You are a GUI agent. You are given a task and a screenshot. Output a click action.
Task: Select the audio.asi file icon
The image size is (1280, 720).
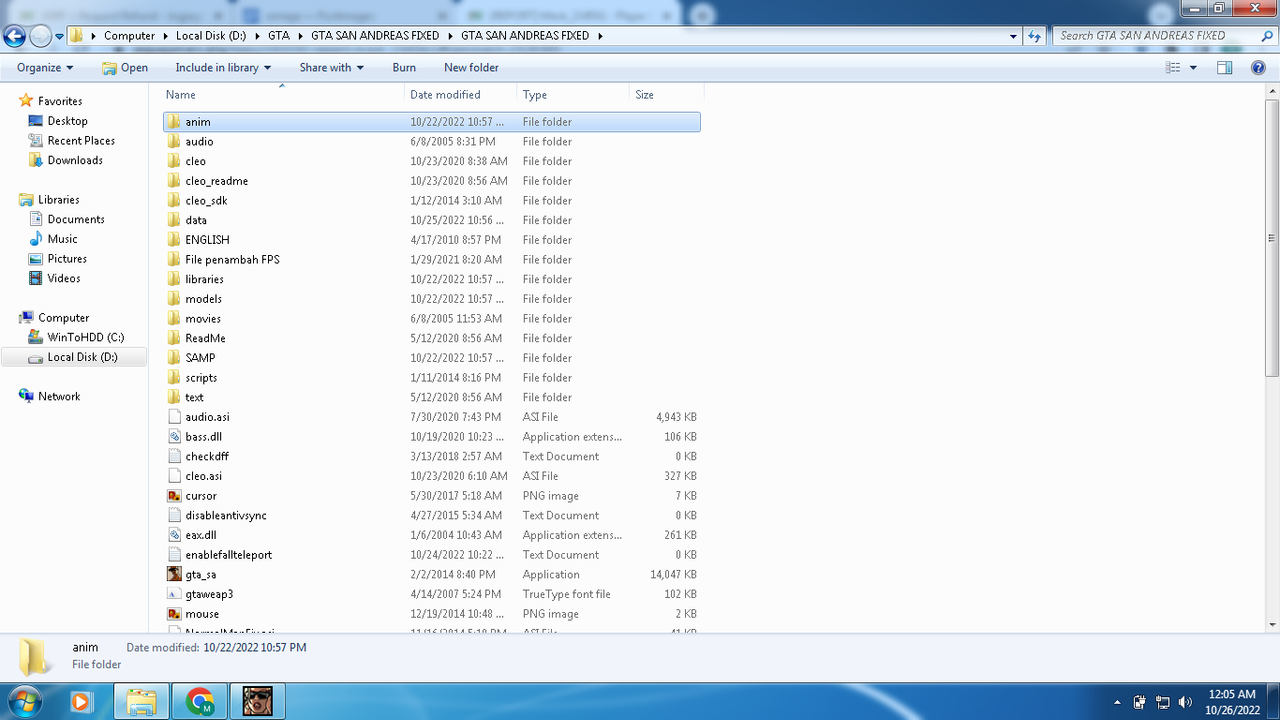click(174, 417)
